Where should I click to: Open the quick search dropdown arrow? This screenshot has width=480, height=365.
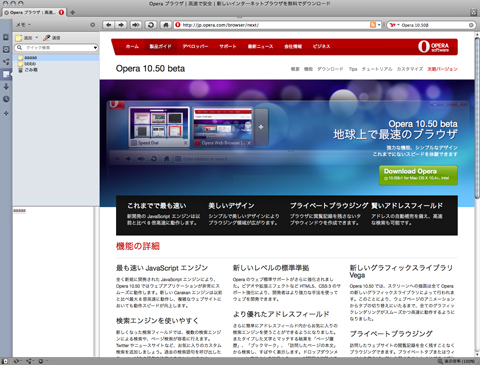point(95,48)
